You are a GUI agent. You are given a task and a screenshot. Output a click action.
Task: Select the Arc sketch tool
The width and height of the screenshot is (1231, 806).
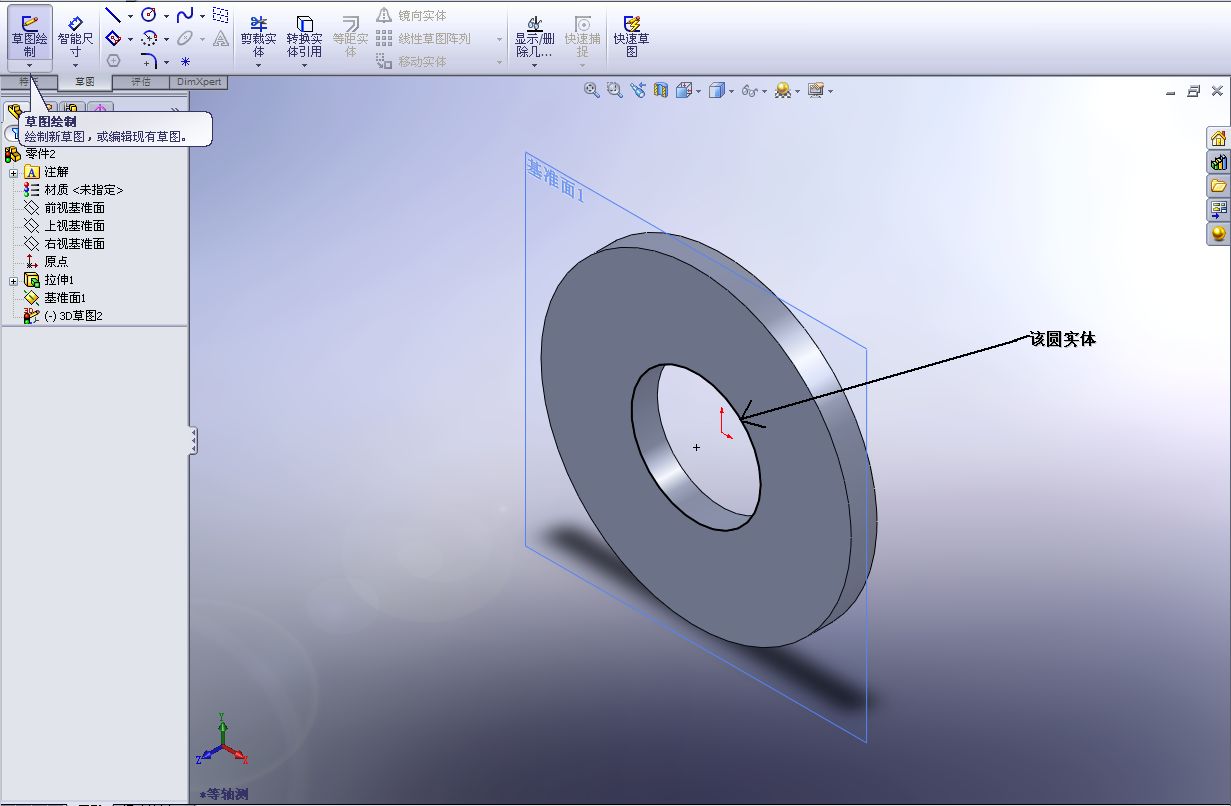[x=149, y=39]
